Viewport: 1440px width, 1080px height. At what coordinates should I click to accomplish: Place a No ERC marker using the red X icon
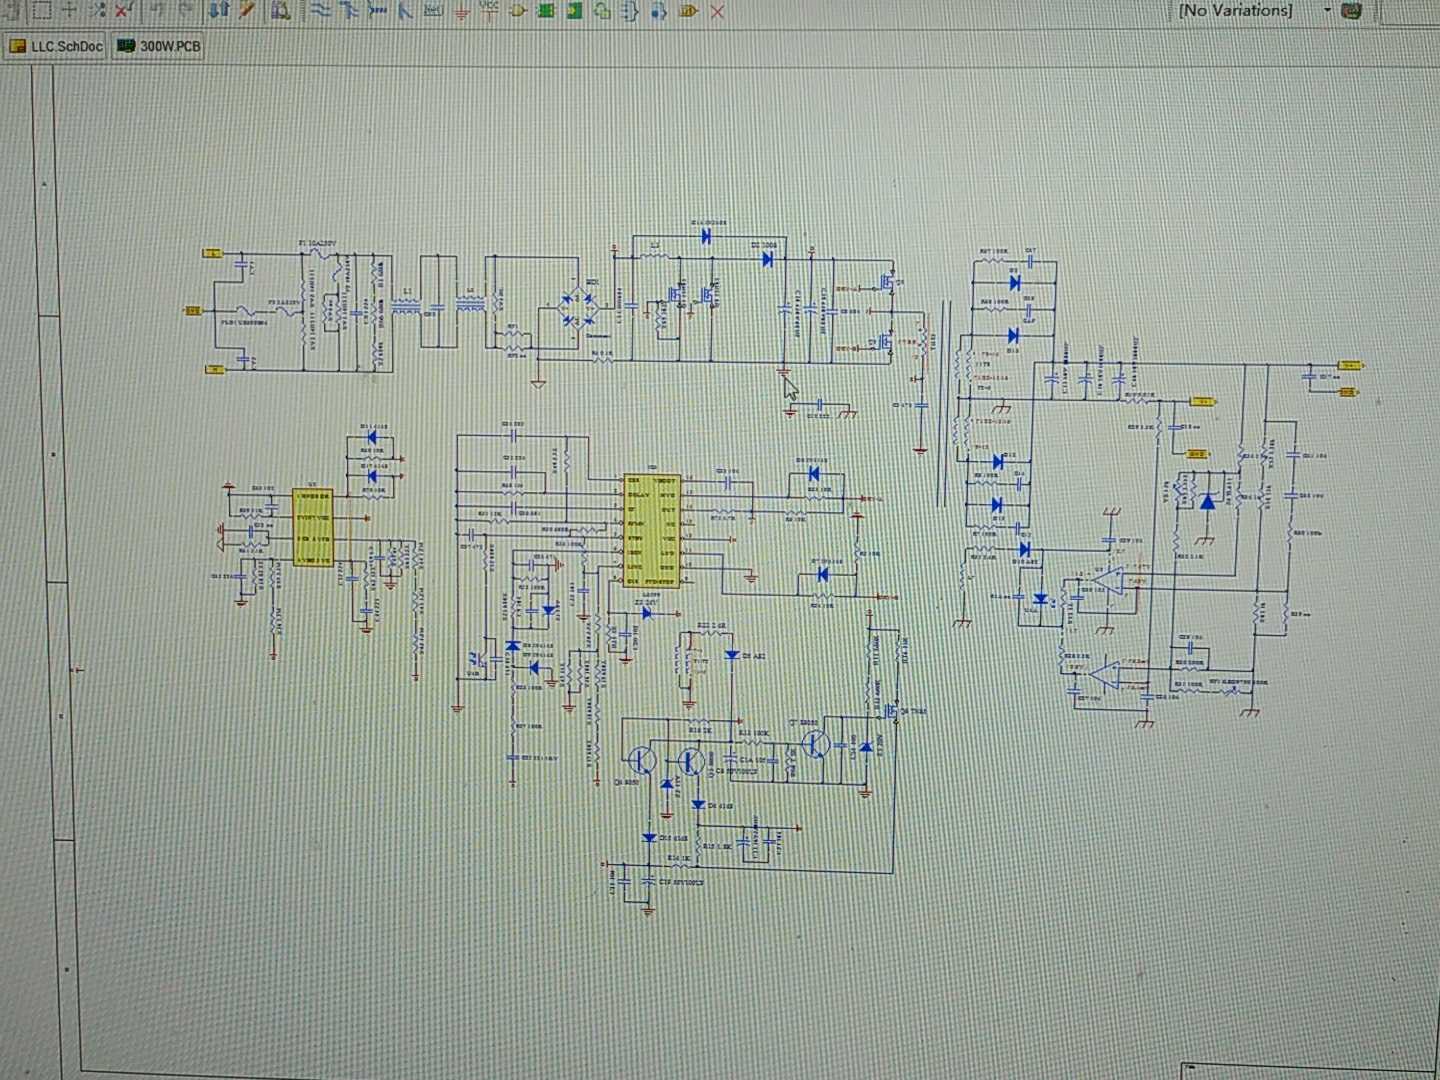[716, 11]
